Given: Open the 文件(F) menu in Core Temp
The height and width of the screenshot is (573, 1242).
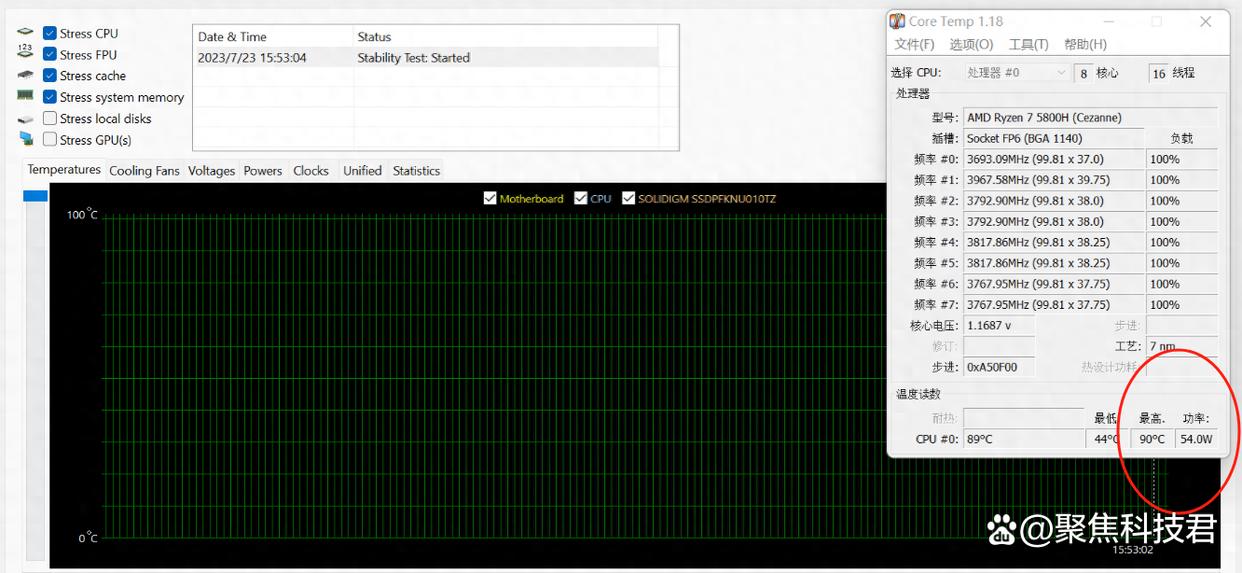Looking at the screenshot, I should [x=914, y=45].
